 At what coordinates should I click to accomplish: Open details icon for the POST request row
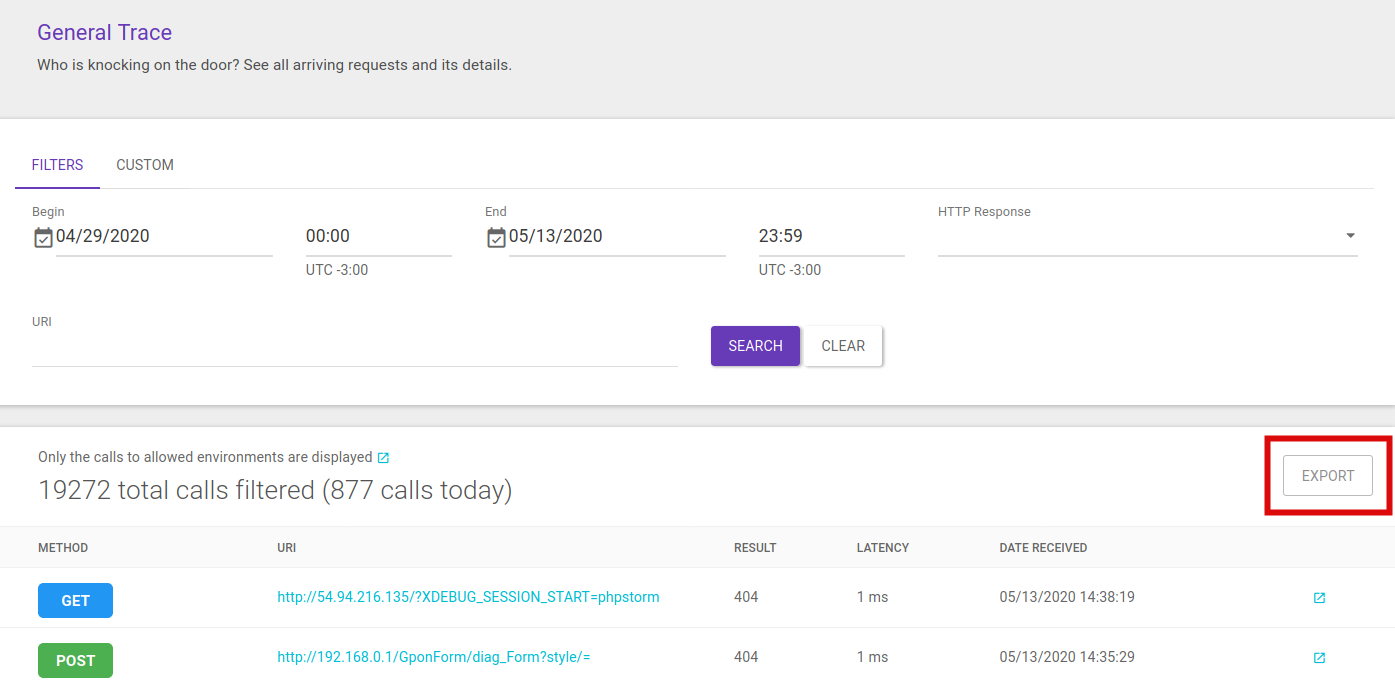[1319, 658]
